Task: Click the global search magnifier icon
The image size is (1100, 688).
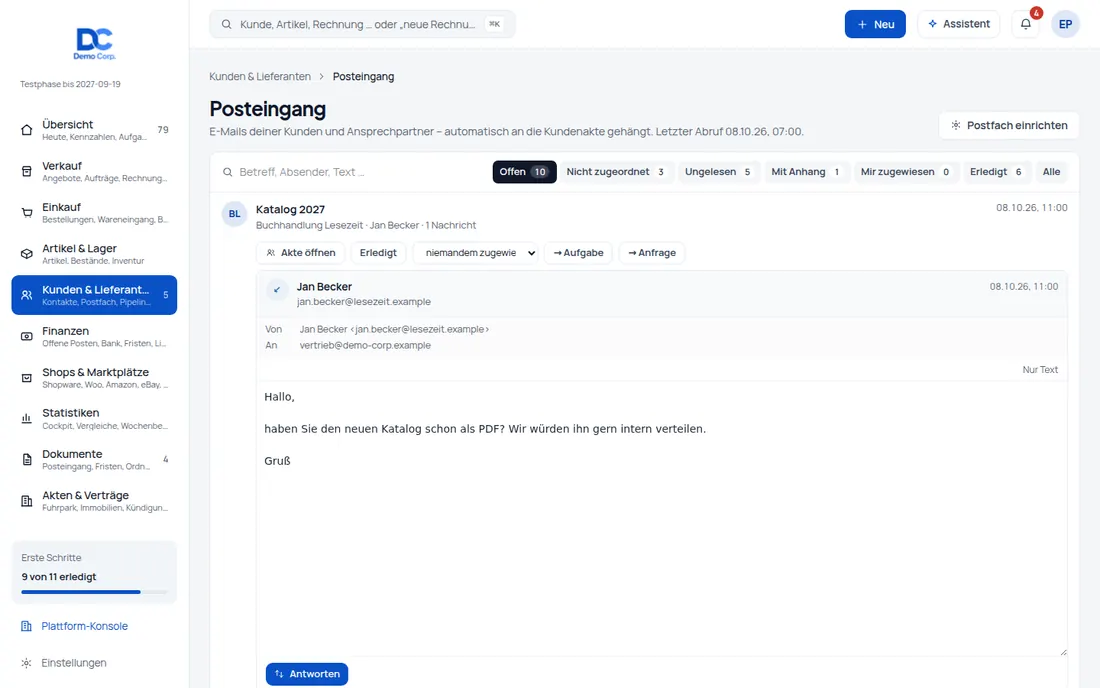Action: [227, 25]
